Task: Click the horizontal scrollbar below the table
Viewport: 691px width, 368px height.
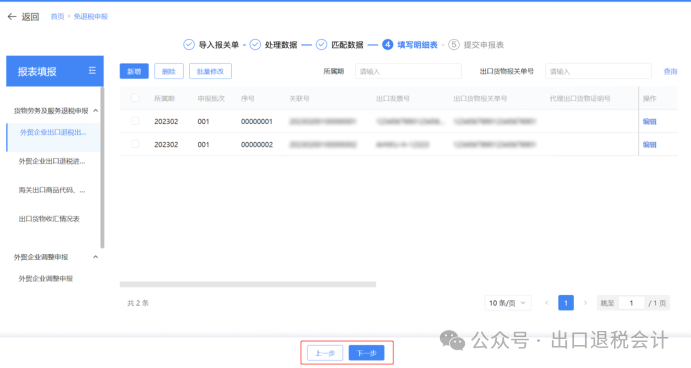Action: (248, 284)
